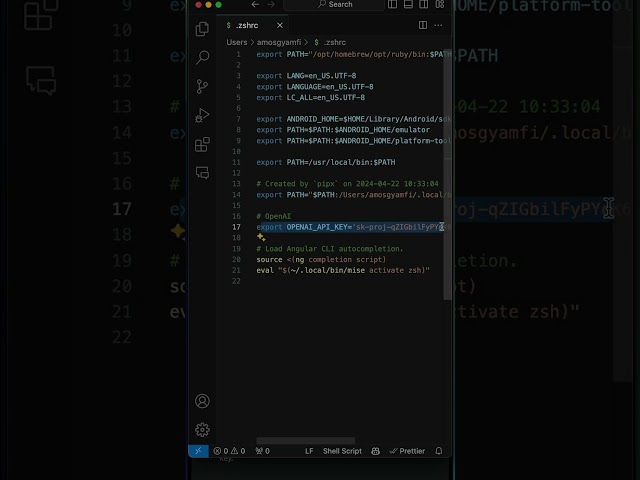Open the notifications bell

(x=439, y=451)
